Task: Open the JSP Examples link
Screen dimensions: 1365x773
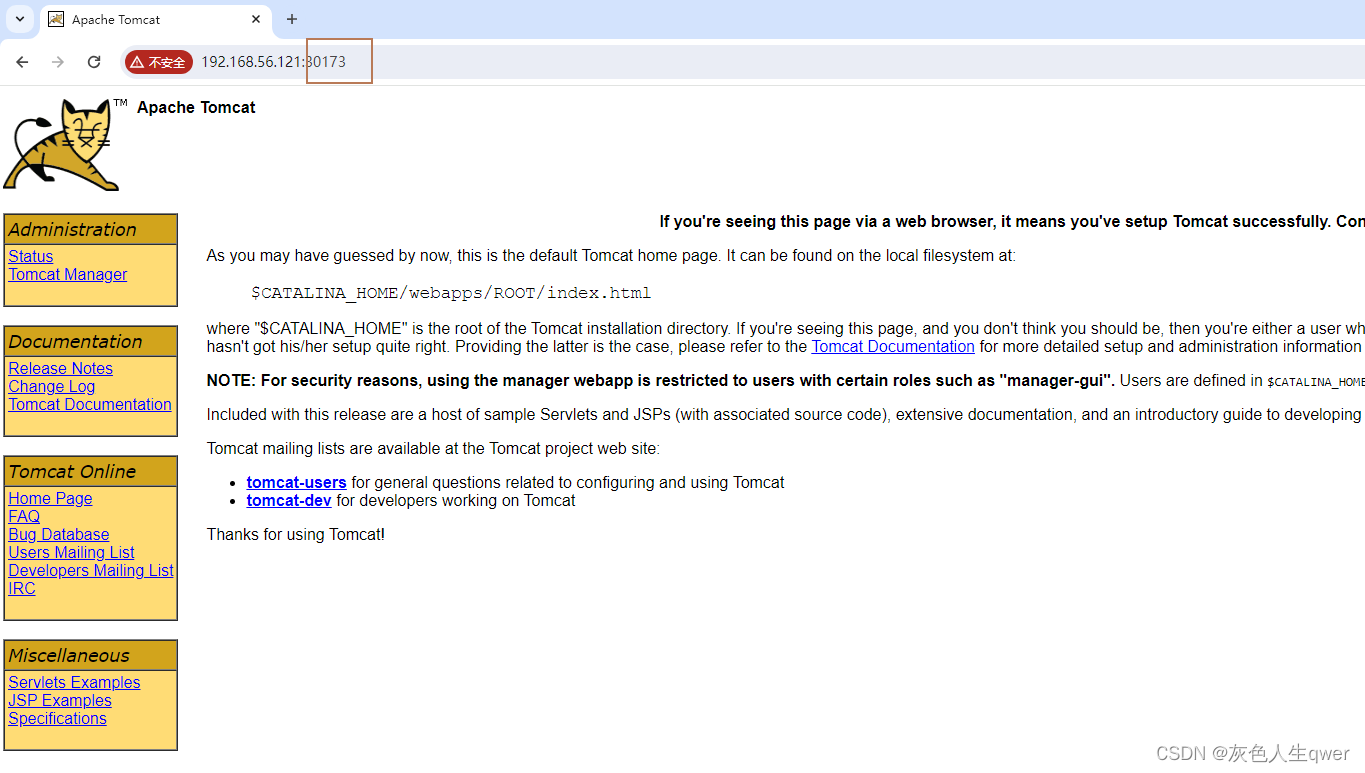Action: click(60, 700)
